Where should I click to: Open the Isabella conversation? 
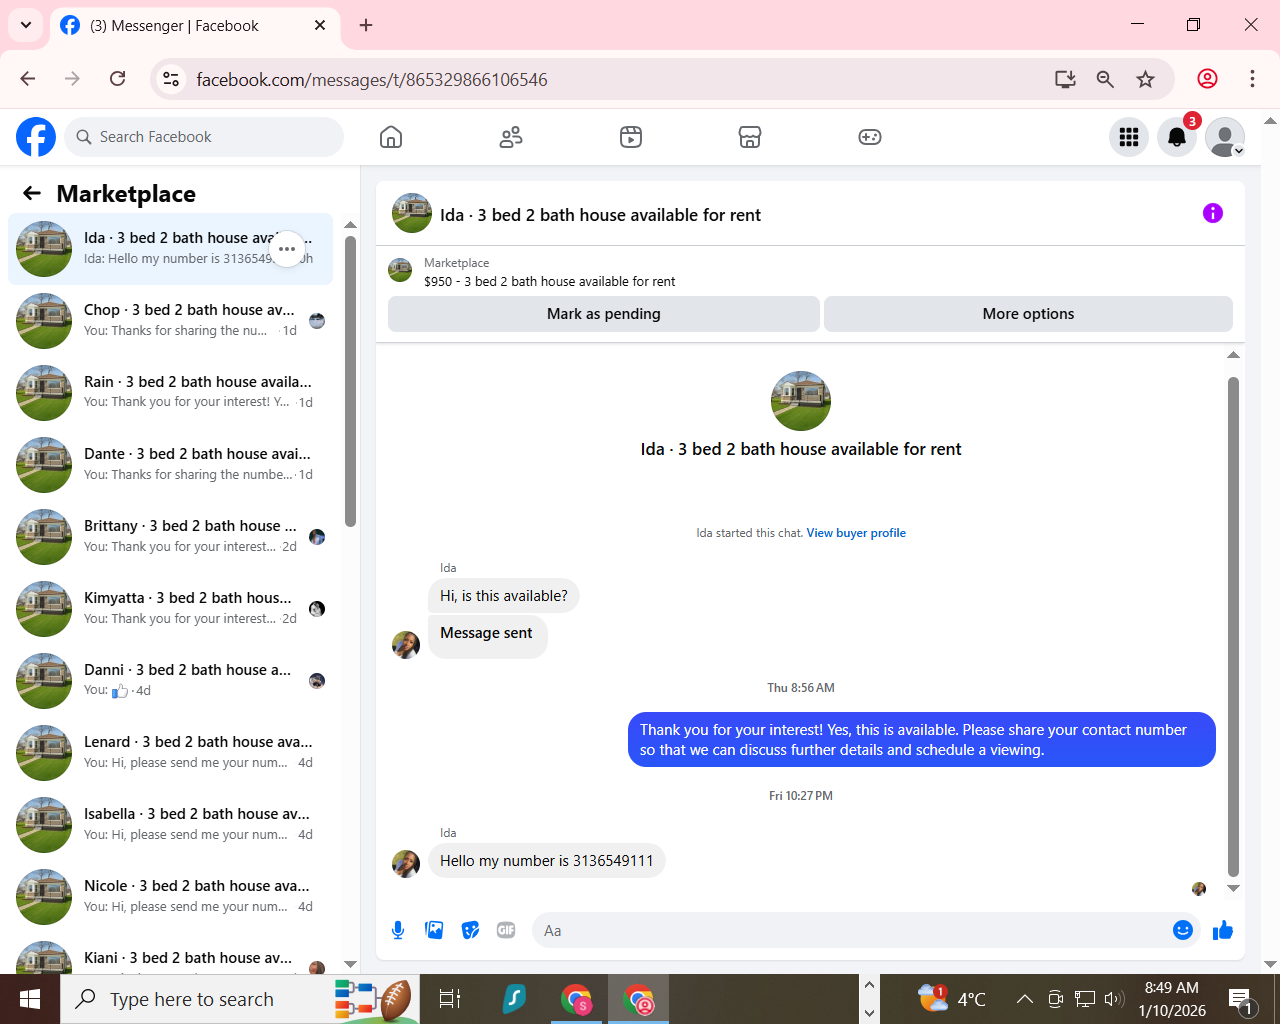tap(171, 825)
